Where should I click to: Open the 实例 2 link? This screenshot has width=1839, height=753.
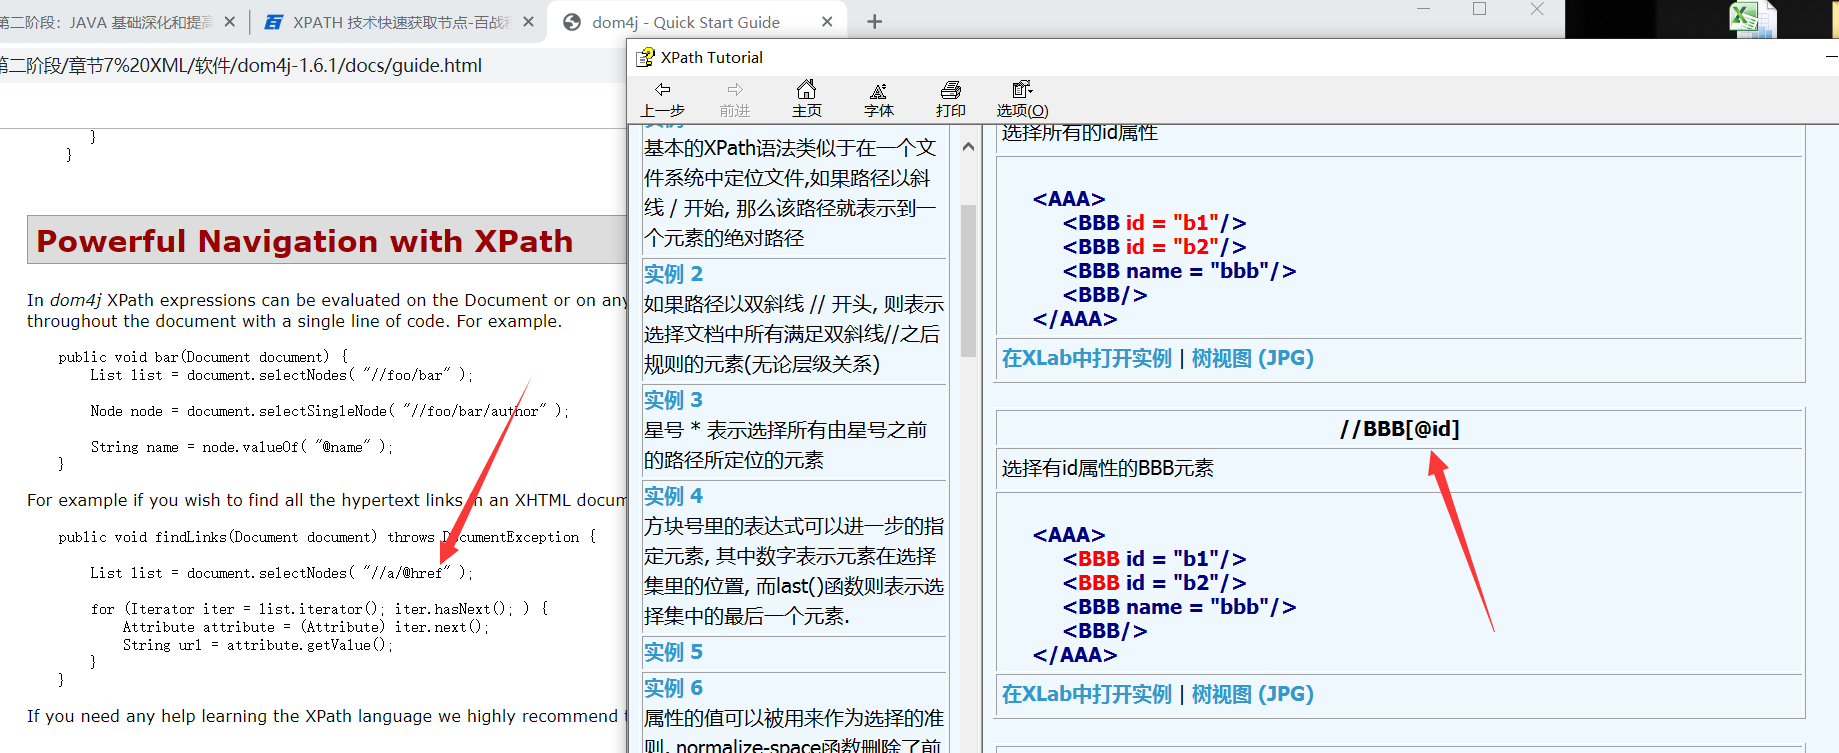click(x=673, y=274)
